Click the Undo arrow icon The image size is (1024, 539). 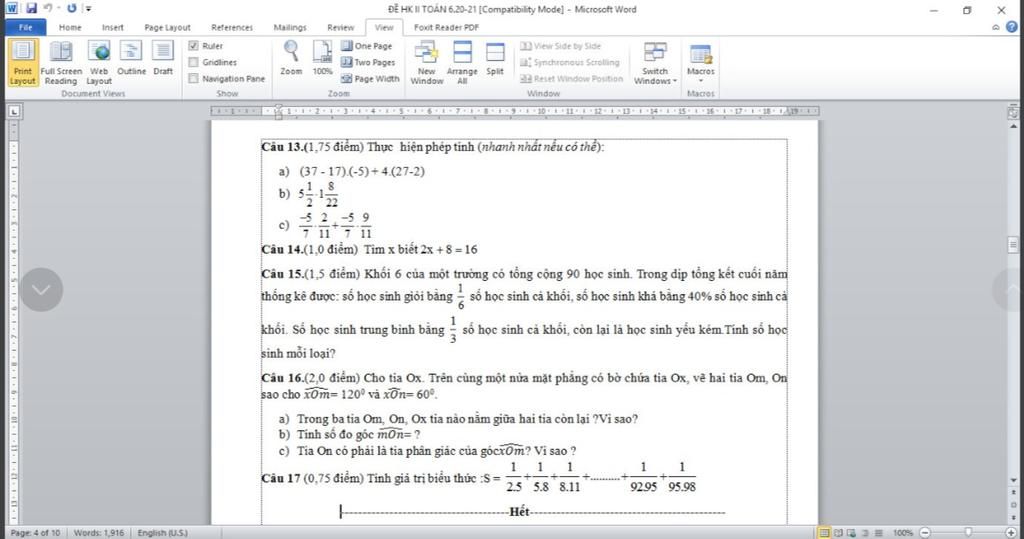[48, 8]
